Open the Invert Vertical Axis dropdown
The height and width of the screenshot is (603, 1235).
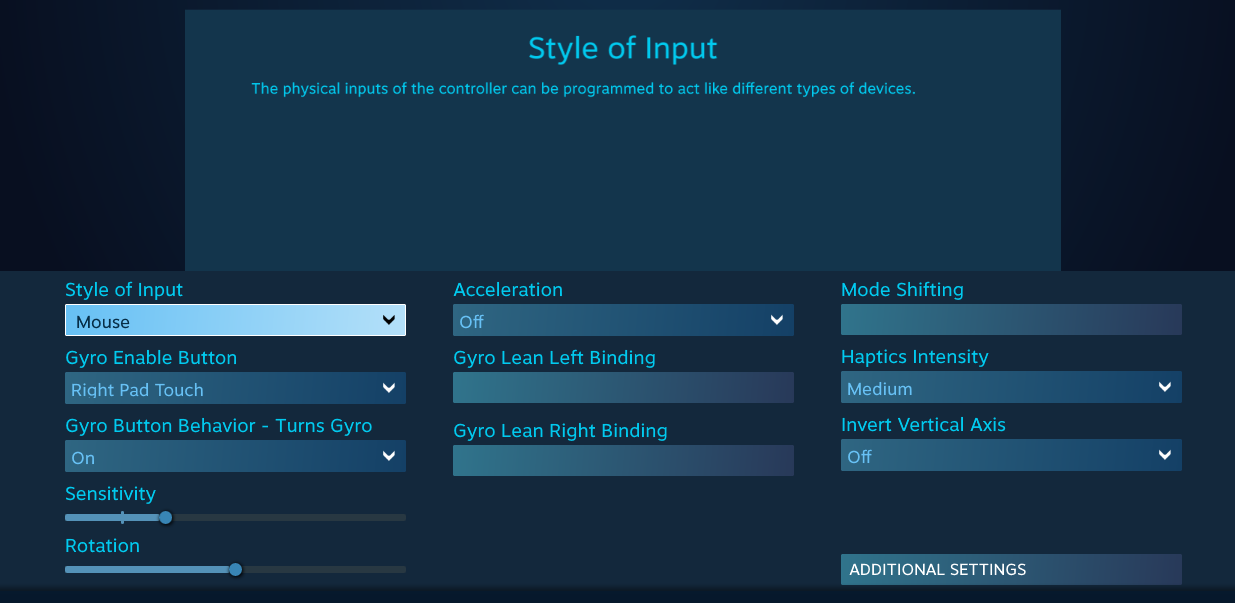click(1011, 455)
